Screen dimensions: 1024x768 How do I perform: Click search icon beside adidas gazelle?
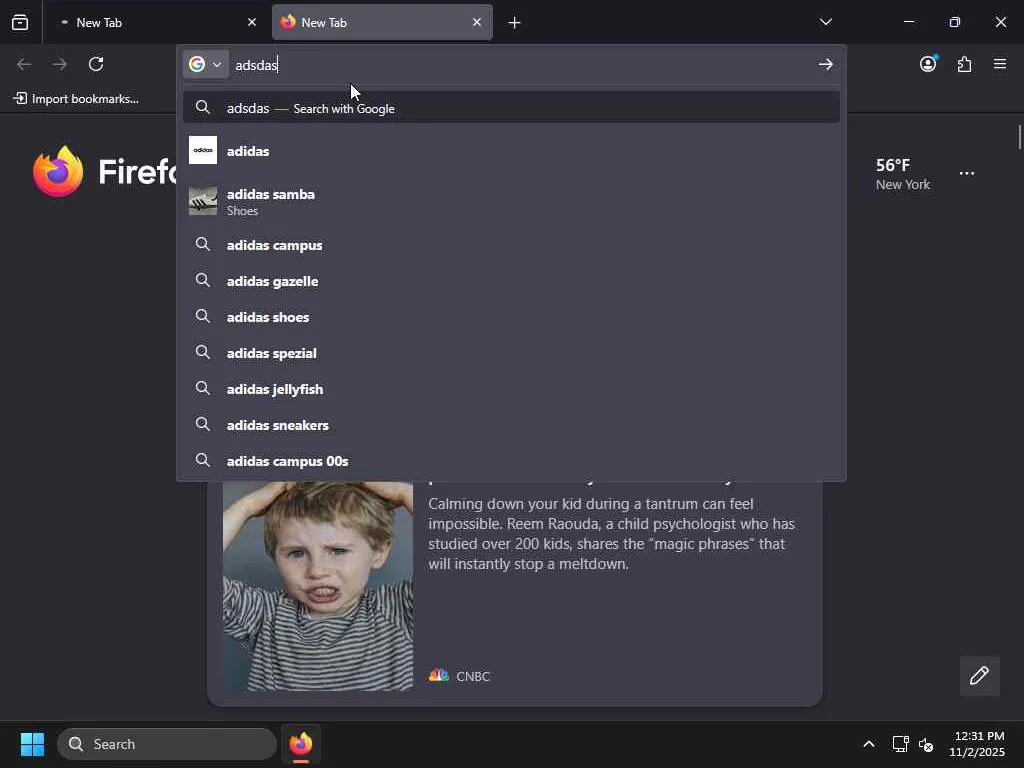pos(203,281)
